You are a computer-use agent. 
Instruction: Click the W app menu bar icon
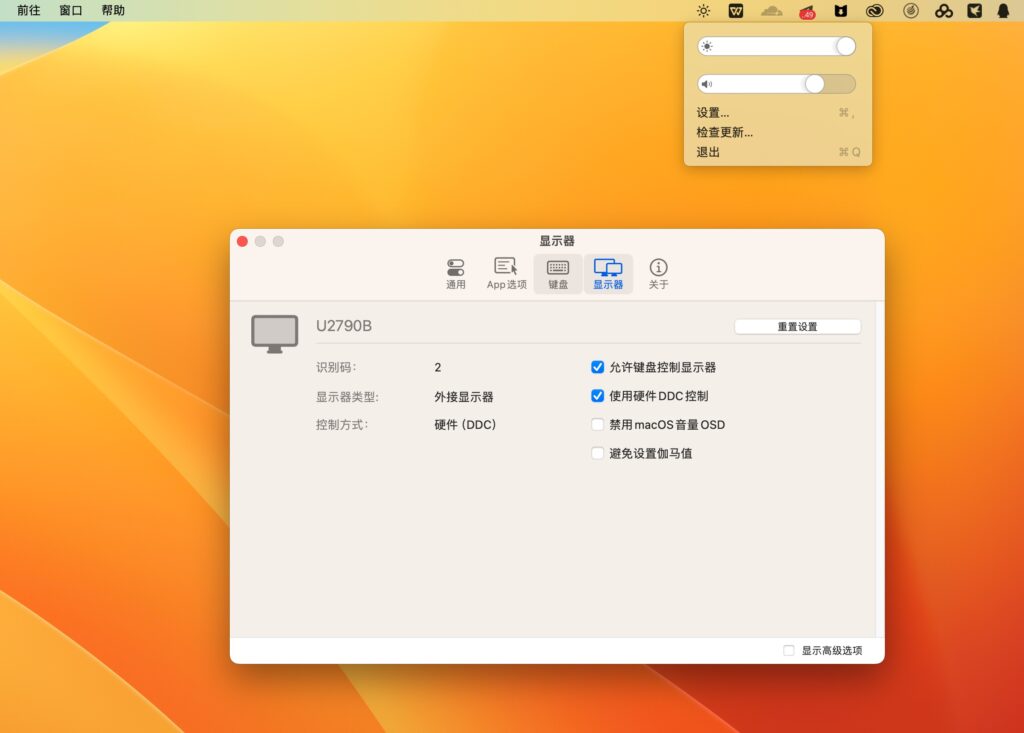(x=737, y=11)
